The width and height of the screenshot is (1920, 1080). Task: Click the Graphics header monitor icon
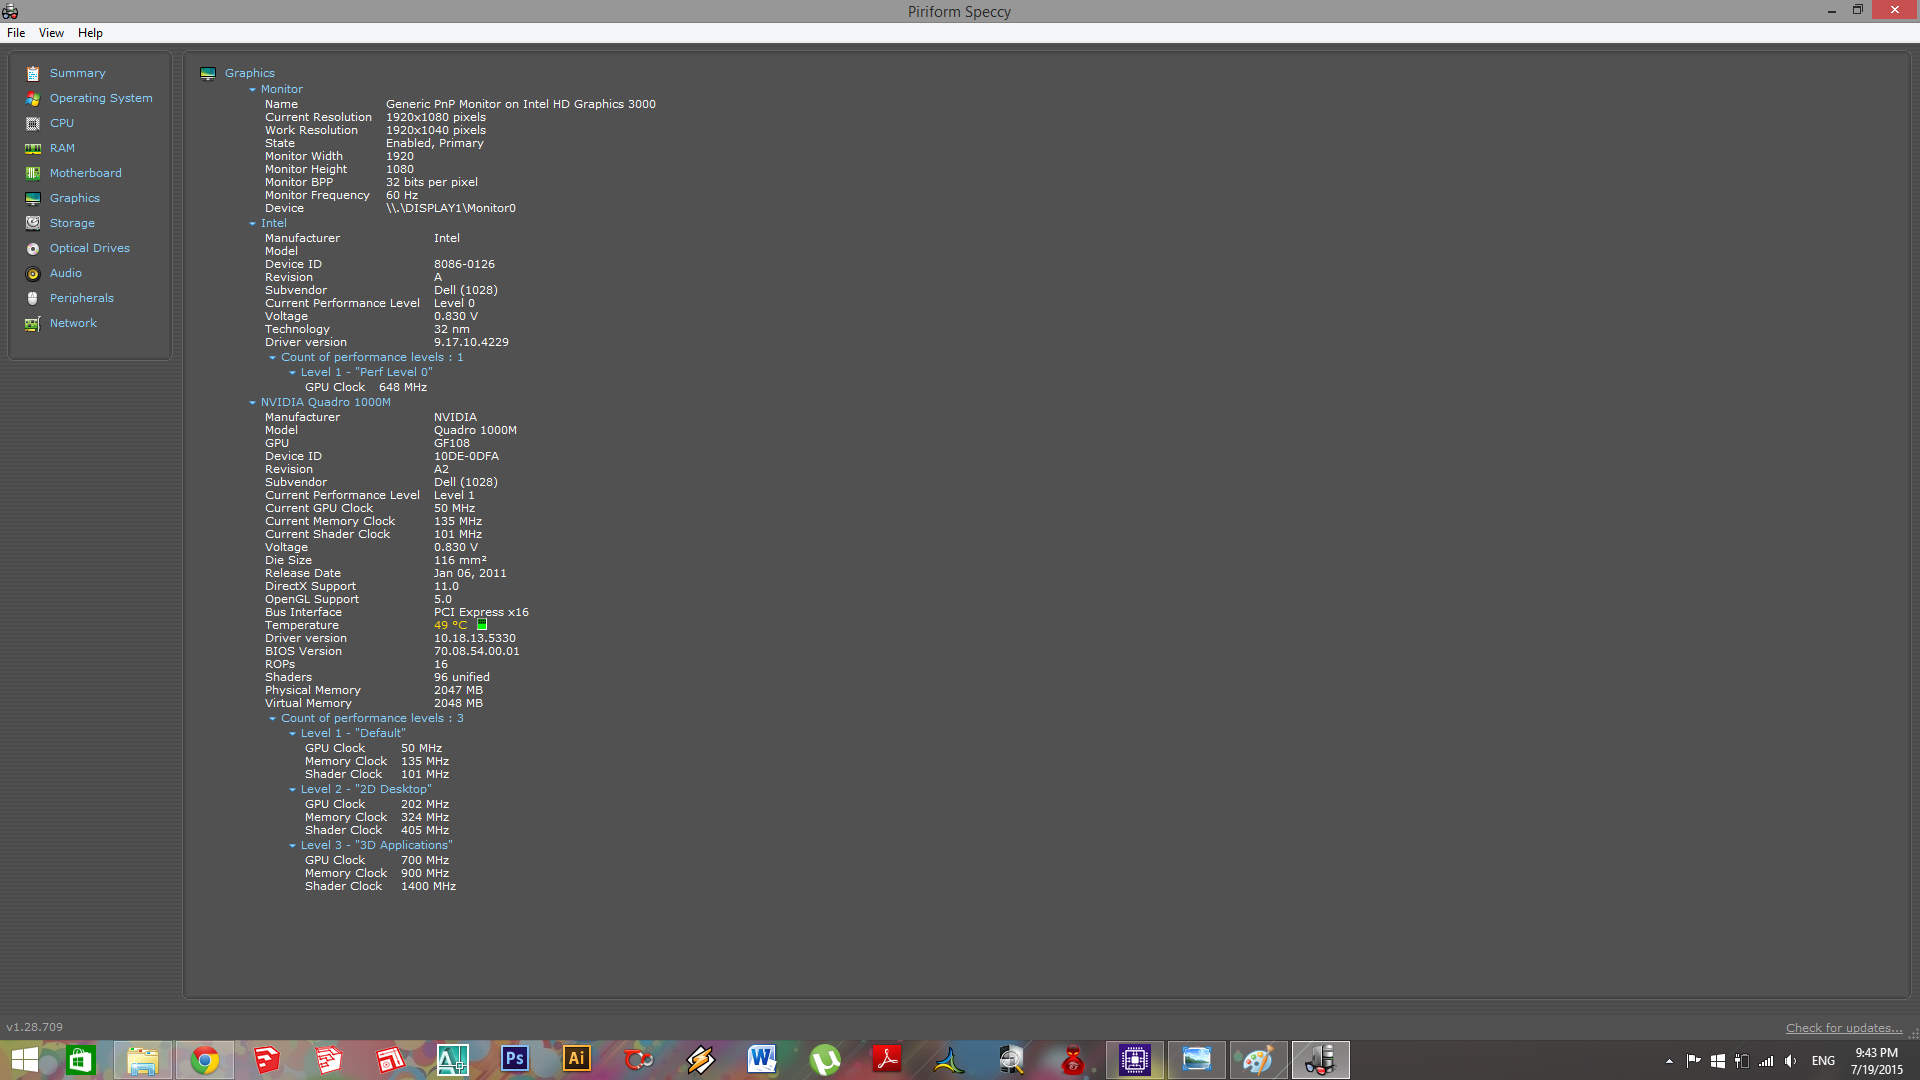[x=208, y=73]
